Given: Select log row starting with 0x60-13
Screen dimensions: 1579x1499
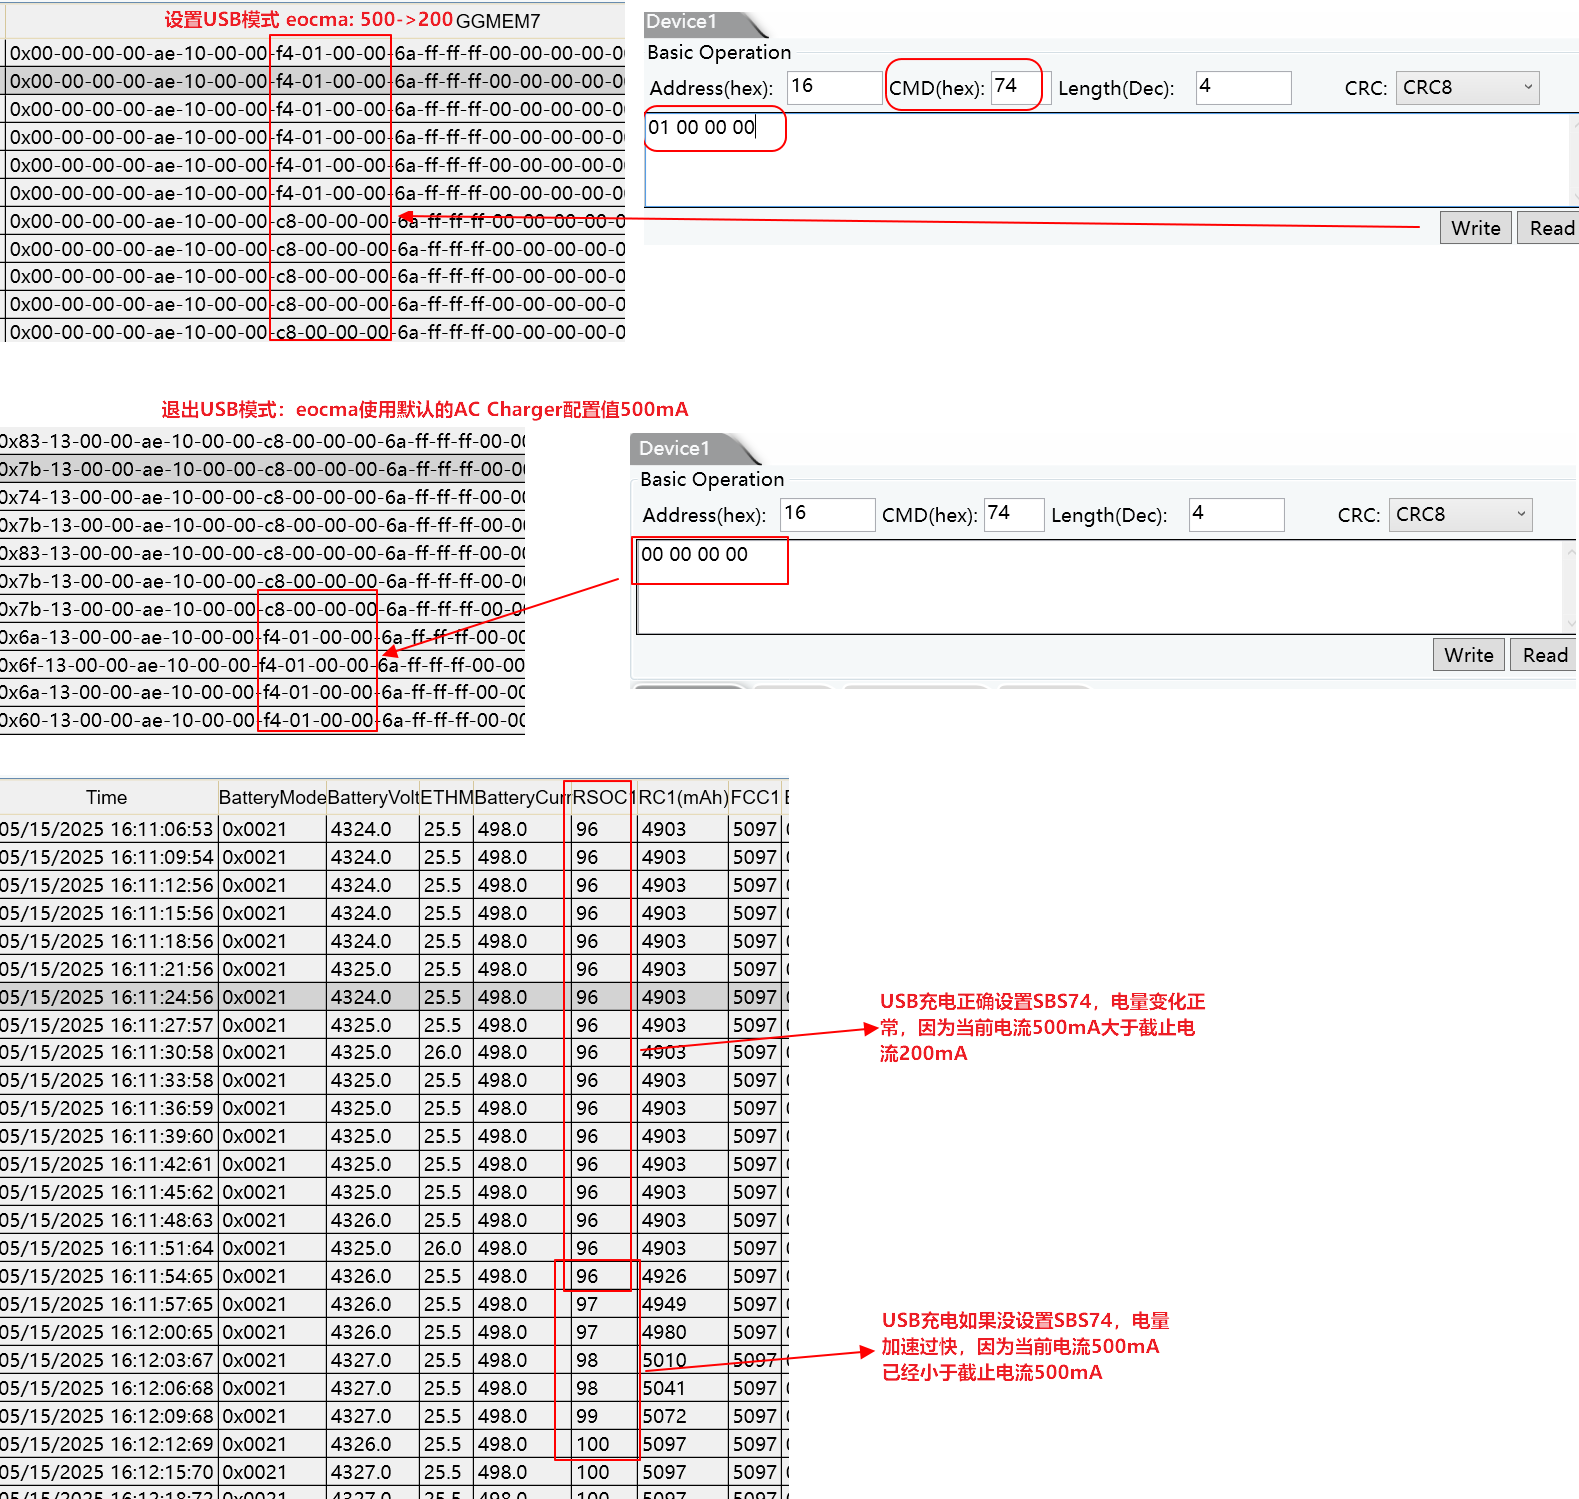Looking at the screenshot, I should pos(262,720).
